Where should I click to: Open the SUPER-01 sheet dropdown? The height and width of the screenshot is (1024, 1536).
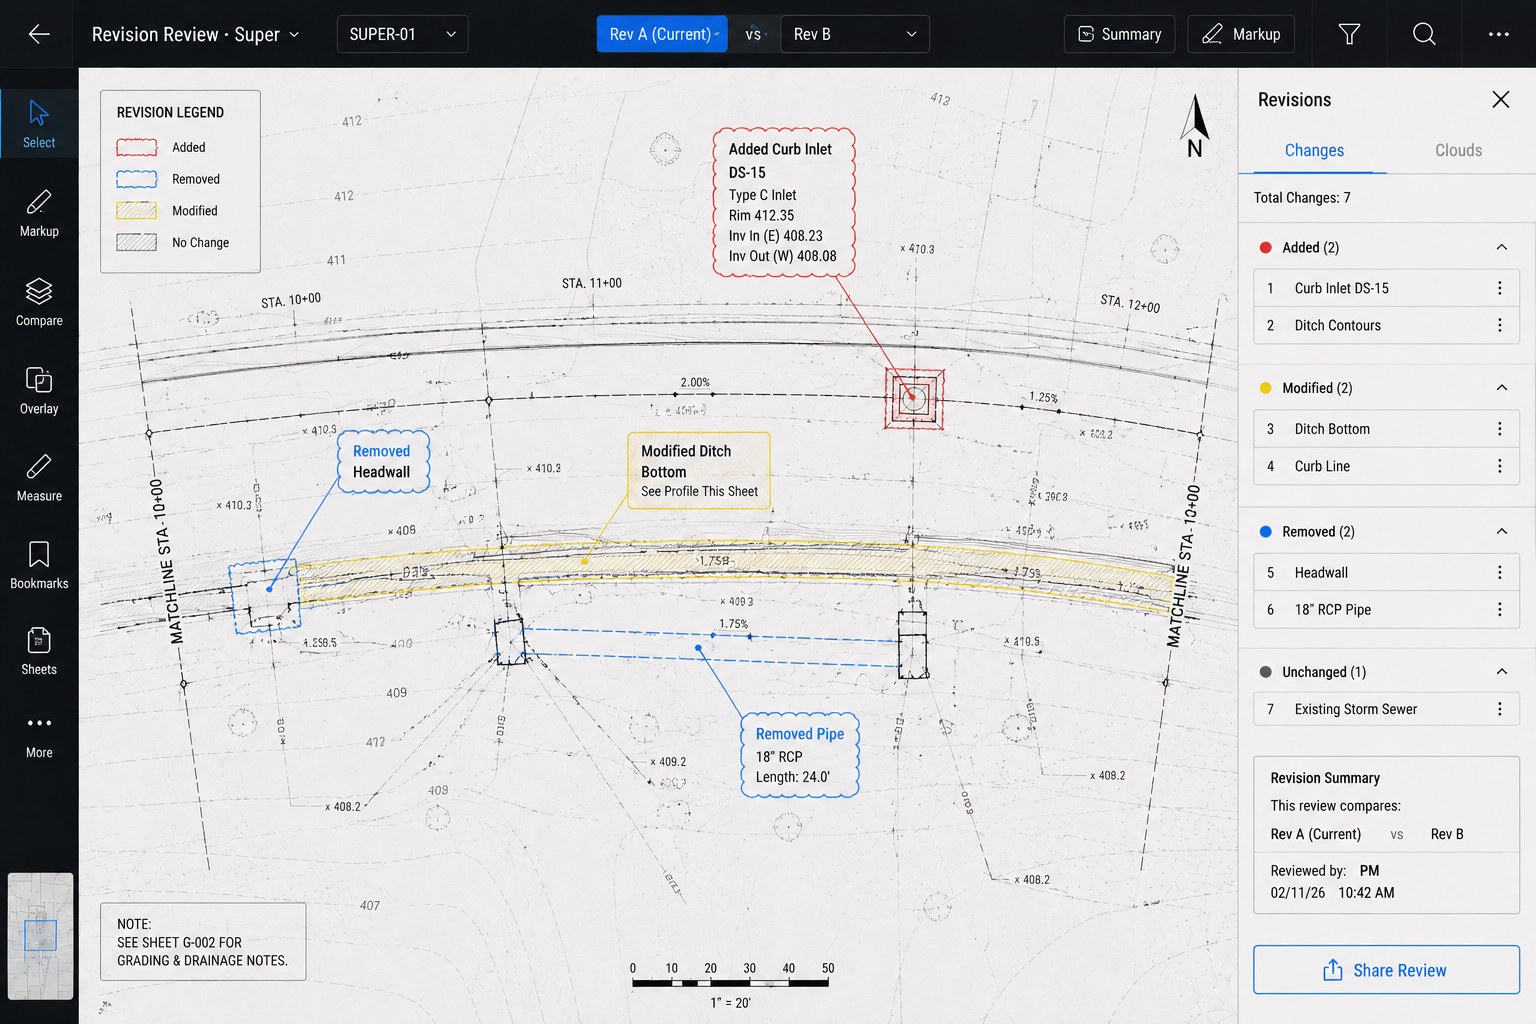402,34
